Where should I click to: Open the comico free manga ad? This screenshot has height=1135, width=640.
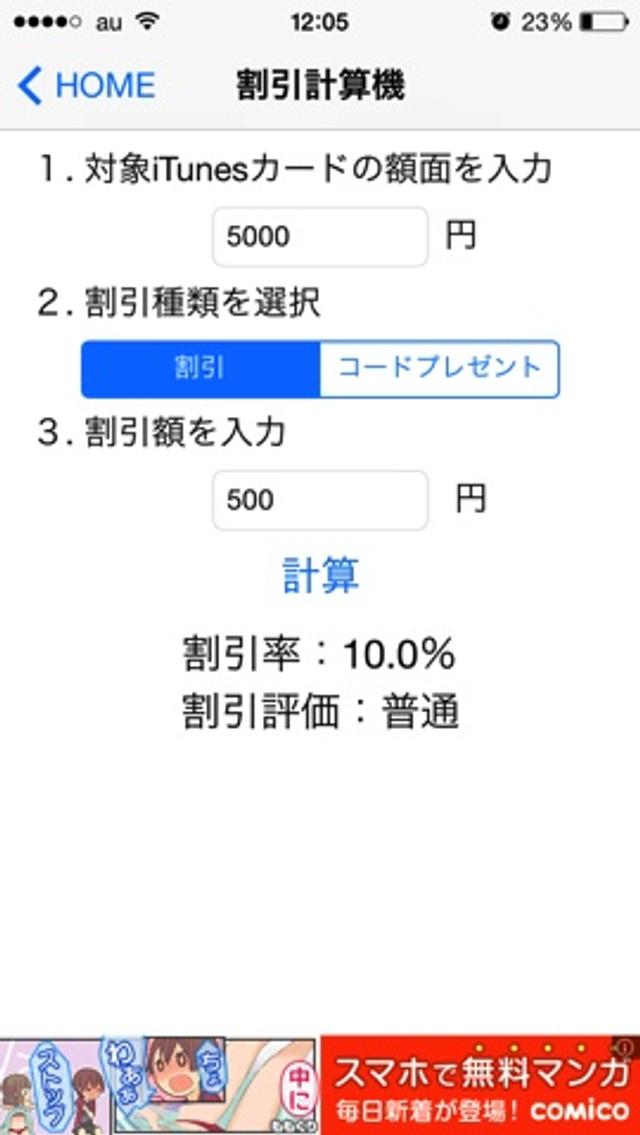(x=480, y=1085)
